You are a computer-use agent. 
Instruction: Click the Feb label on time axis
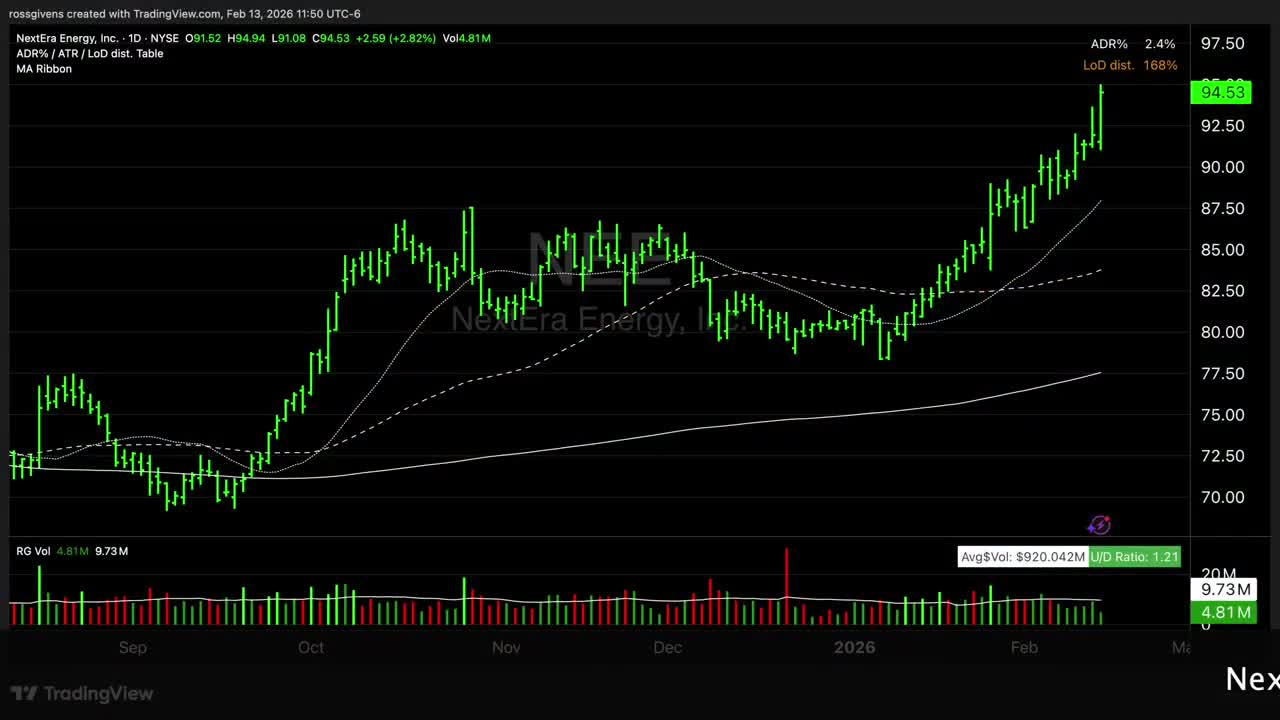(x=1024, y=647)
